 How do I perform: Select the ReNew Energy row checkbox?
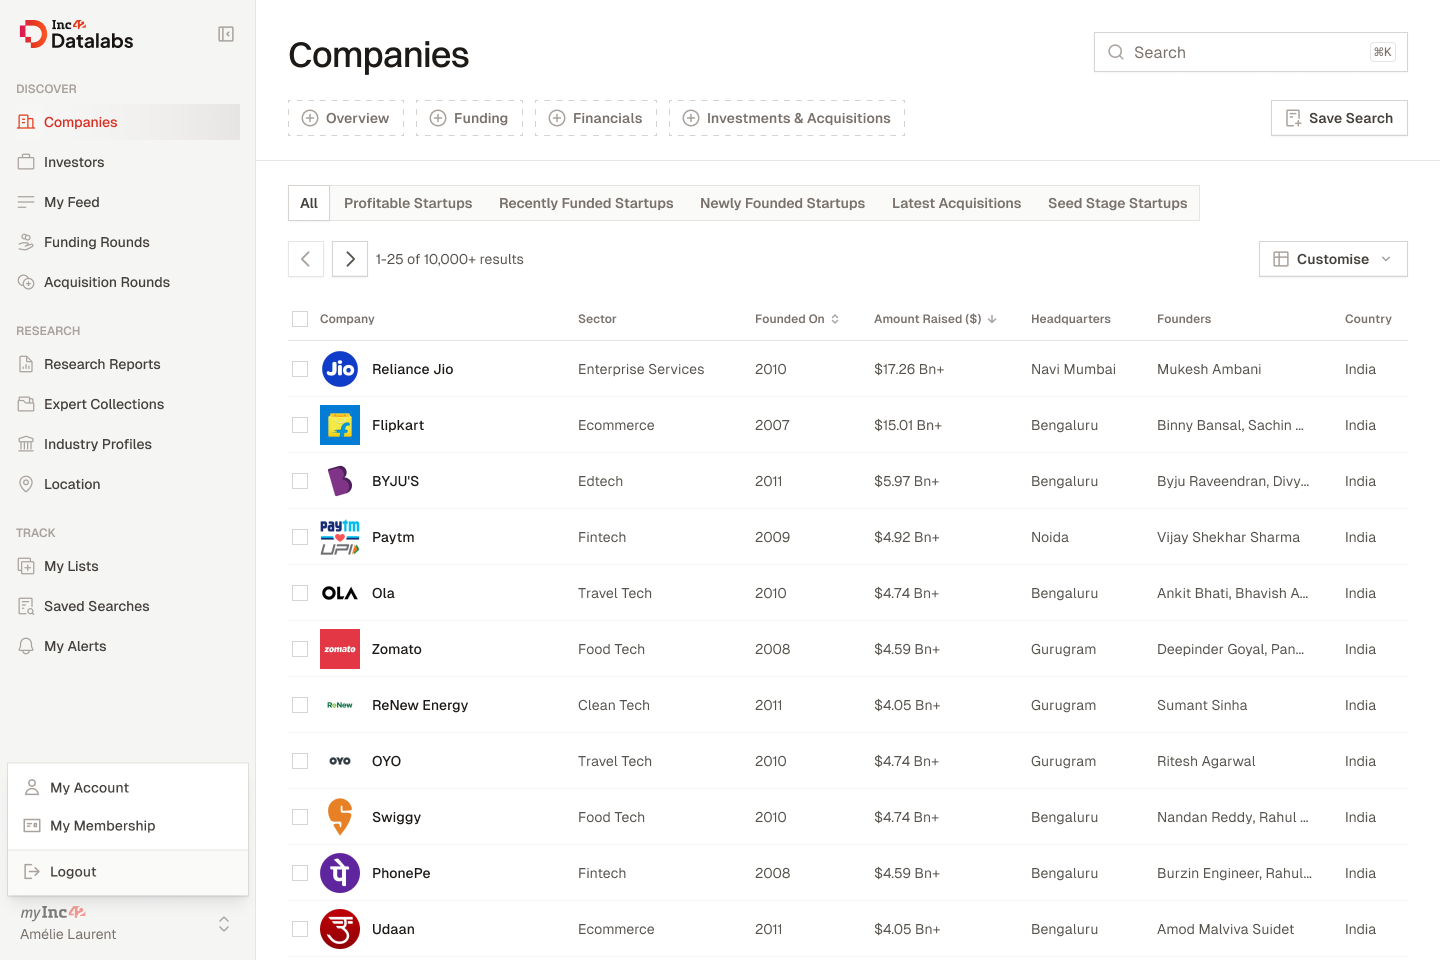pyautogui.click(x=300, y=705)
